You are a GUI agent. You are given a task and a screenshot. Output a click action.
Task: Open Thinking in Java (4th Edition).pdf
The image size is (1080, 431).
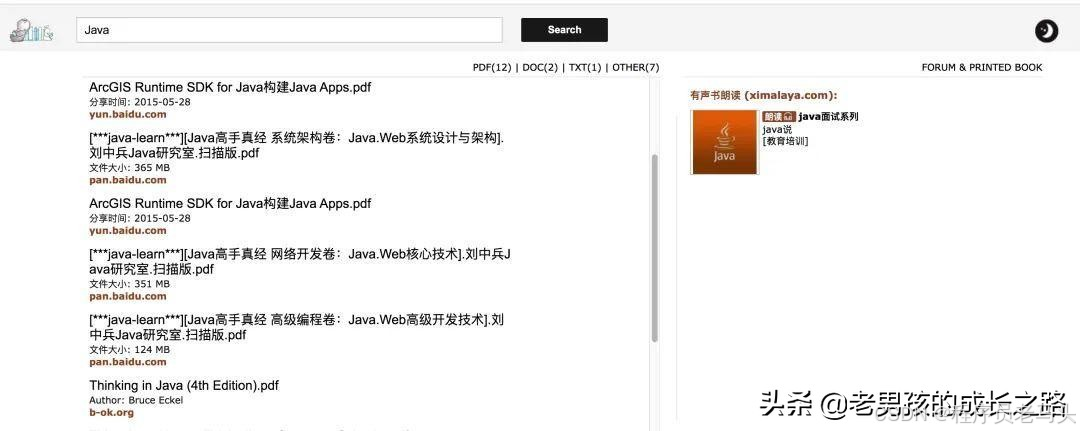(x=184, y=386)
